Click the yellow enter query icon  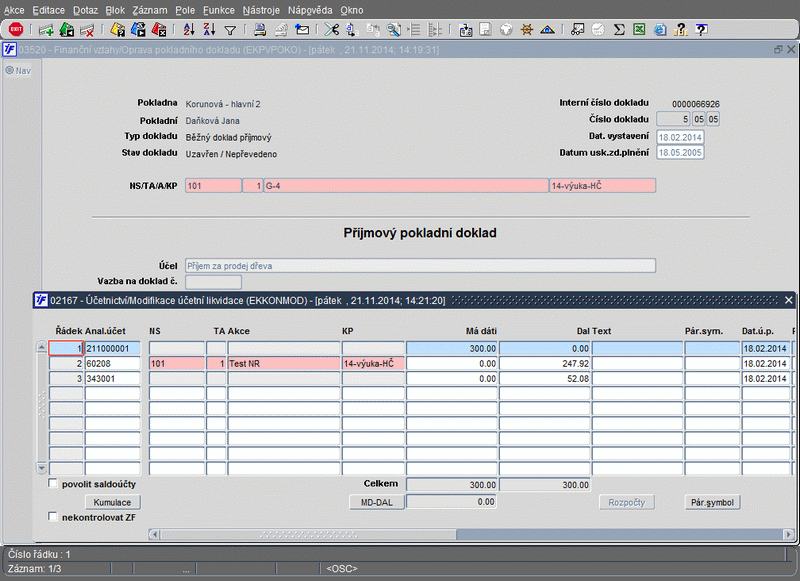pos(117,30)
